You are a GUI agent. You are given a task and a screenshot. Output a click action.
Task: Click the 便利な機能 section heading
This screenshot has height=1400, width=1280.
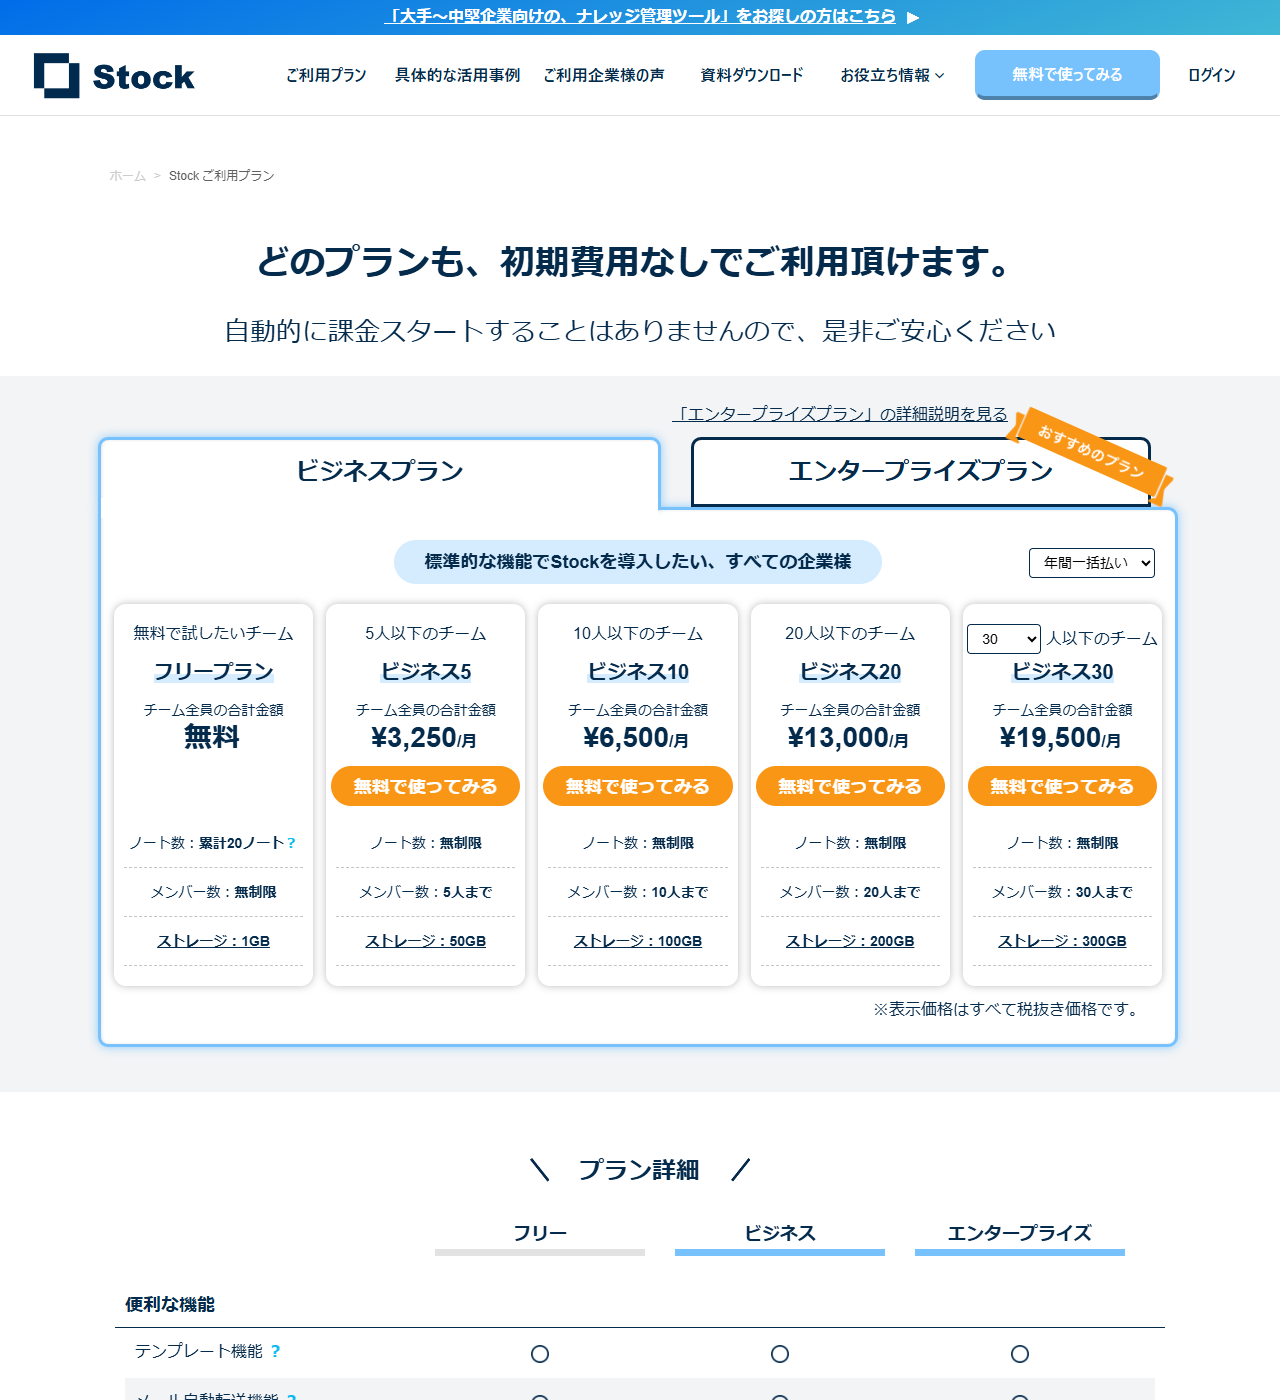pyautogui.click(x=170, y=1304)
